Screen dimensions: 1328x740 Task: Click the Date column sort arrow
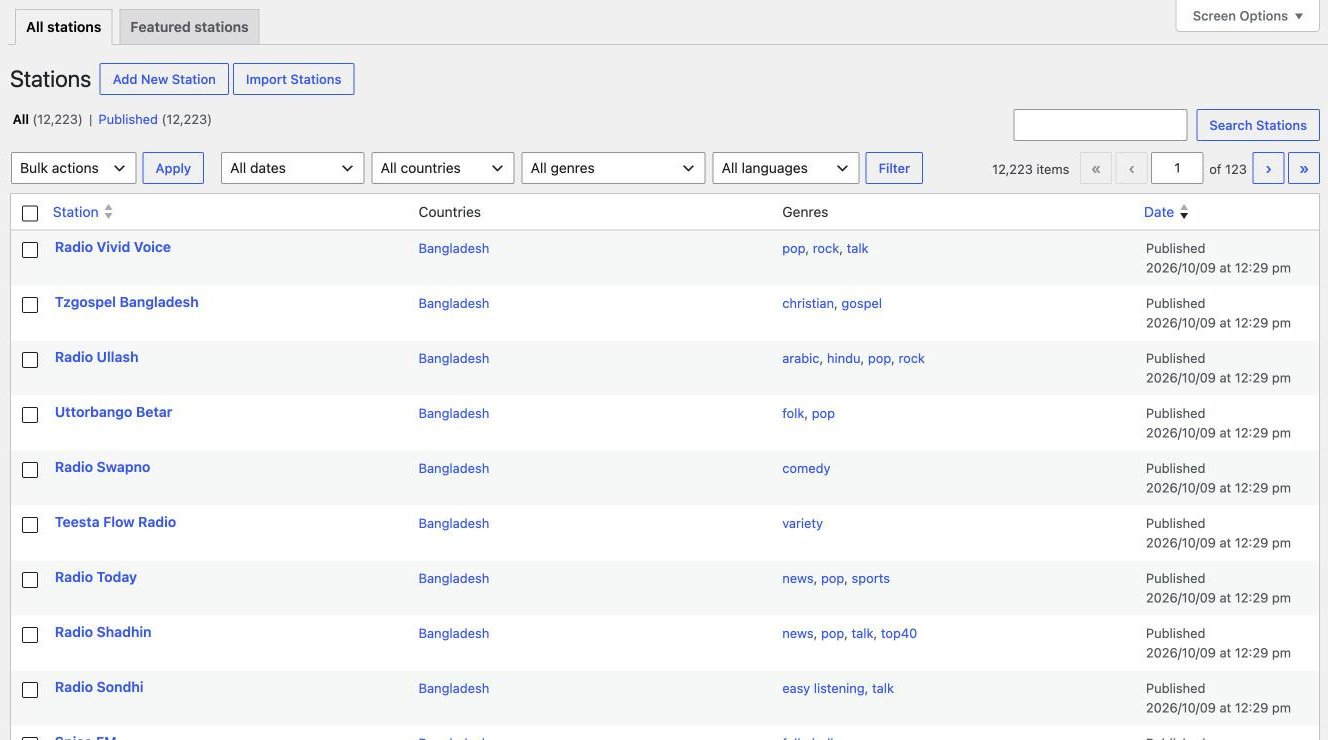[1184, 212]
